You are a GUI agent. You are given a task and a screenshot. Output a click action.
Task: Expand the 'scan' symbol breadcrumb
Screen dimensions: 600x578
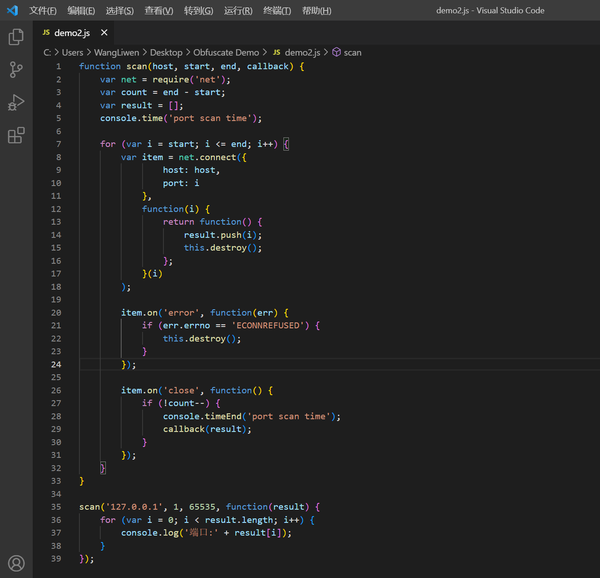pyautogui.click(x=352, y=52)
